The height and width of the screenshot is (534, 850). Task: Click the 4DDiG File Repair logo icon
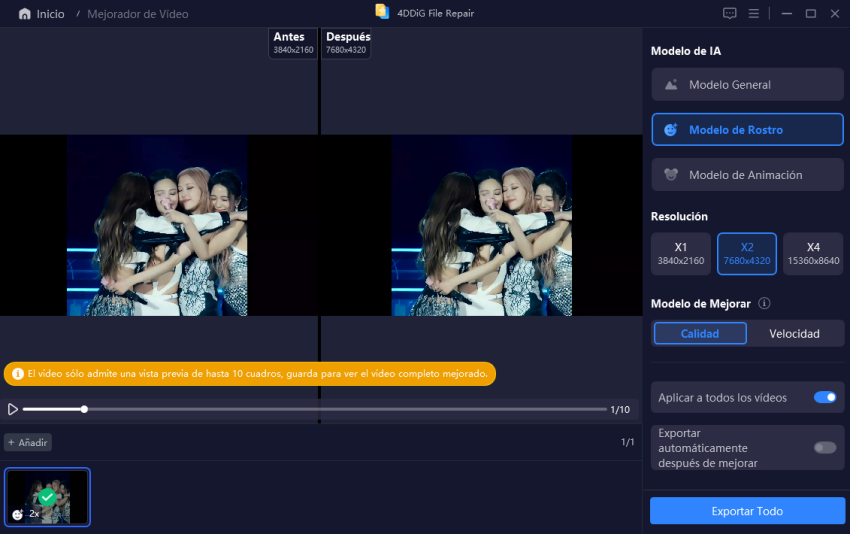382,13
